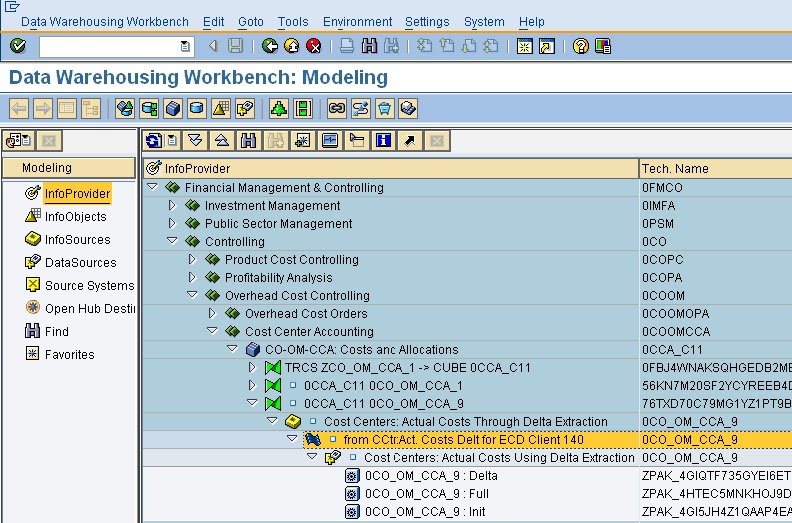Click the yellow Exit arrow icon

point(292,46)
